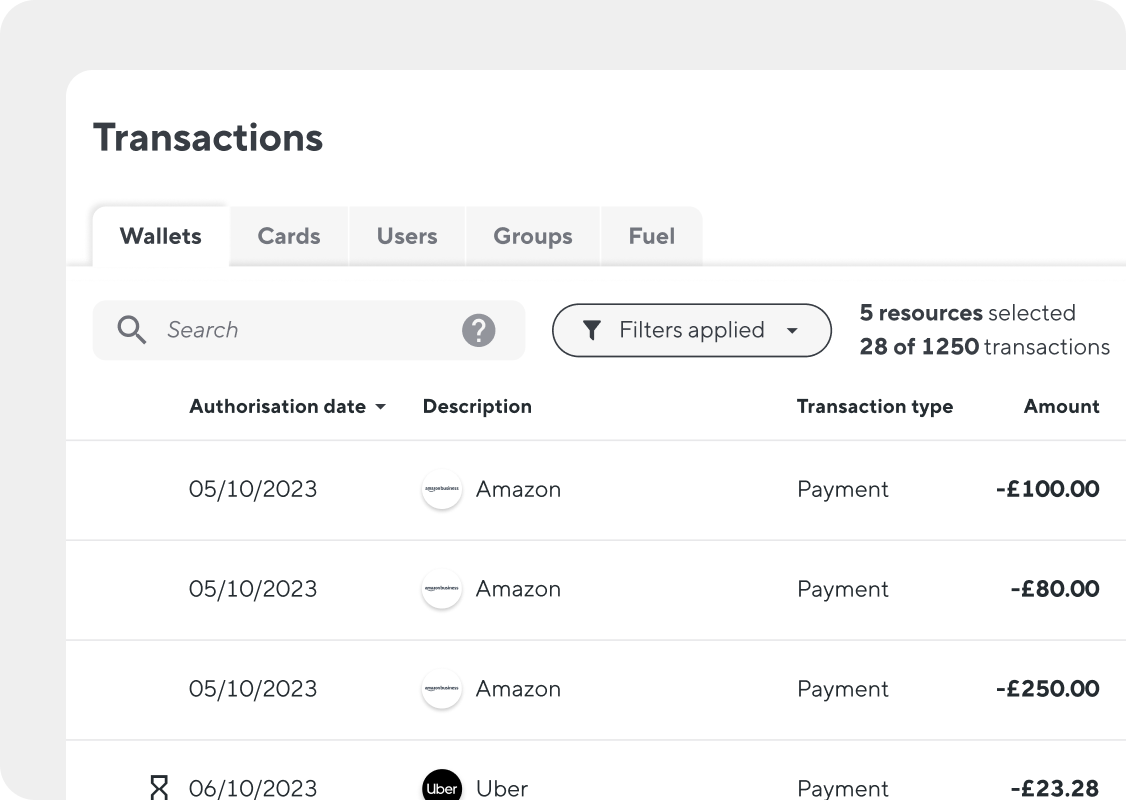
Task: Click the pending hourglass icon beside 06/10/2023
Action: pyautogui.click(x=160, y=786)
